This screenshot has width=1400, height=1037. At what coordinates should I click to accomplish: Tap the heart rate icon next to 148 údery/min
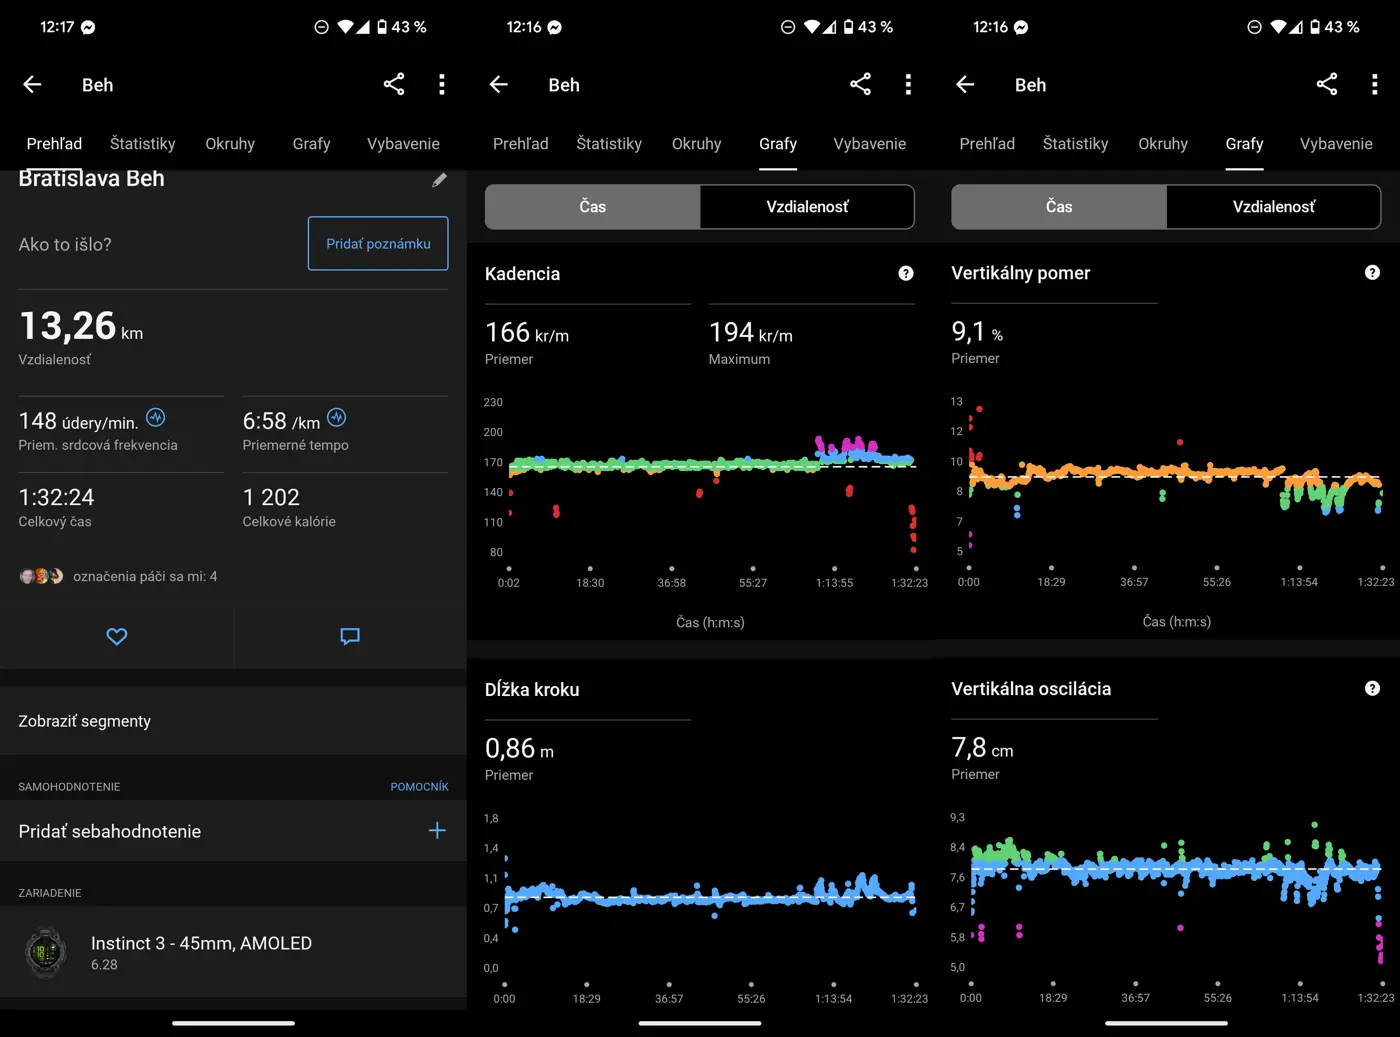click(156, 418)
